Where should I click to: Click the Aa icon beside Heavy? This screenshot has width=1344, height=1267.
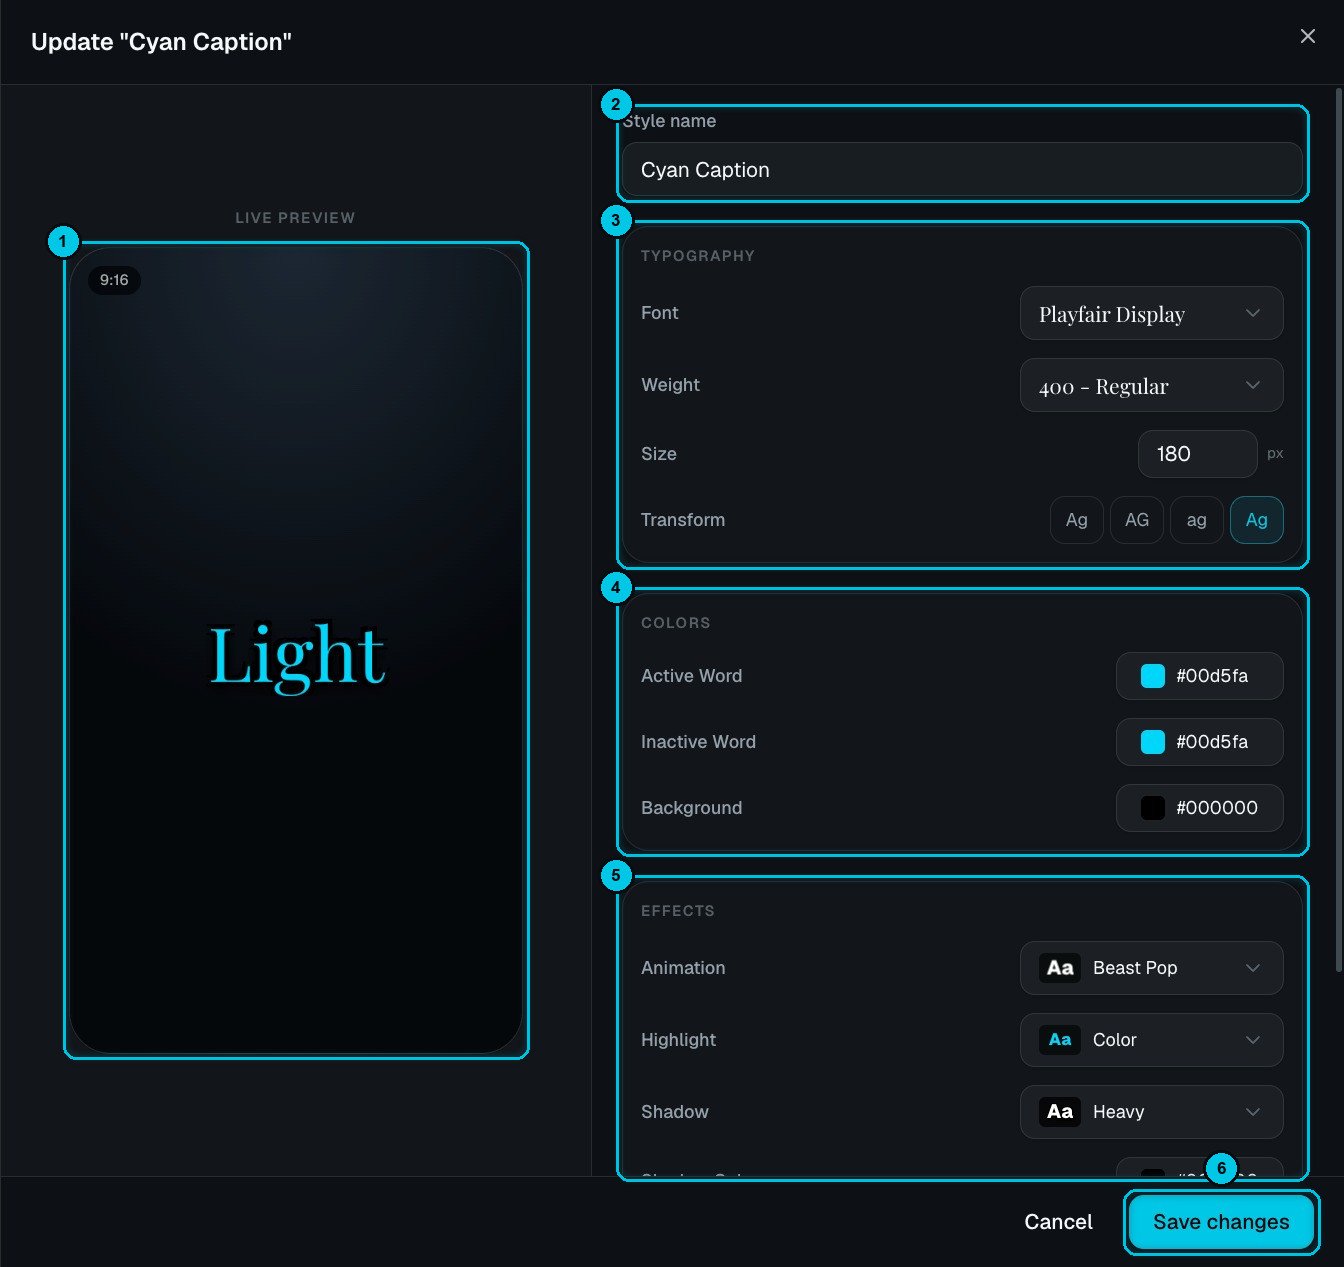(1060, 1112)
